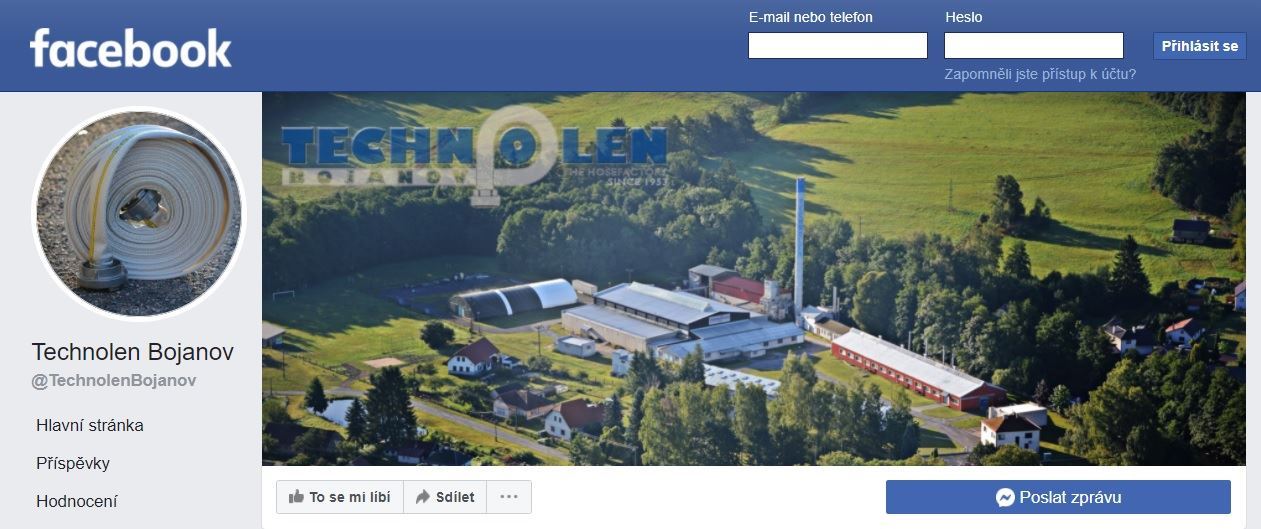Screen dimensions: 1261x529
Task: Click the Messenger icon in Poslat zprávu
Action: coord(1006,497)
